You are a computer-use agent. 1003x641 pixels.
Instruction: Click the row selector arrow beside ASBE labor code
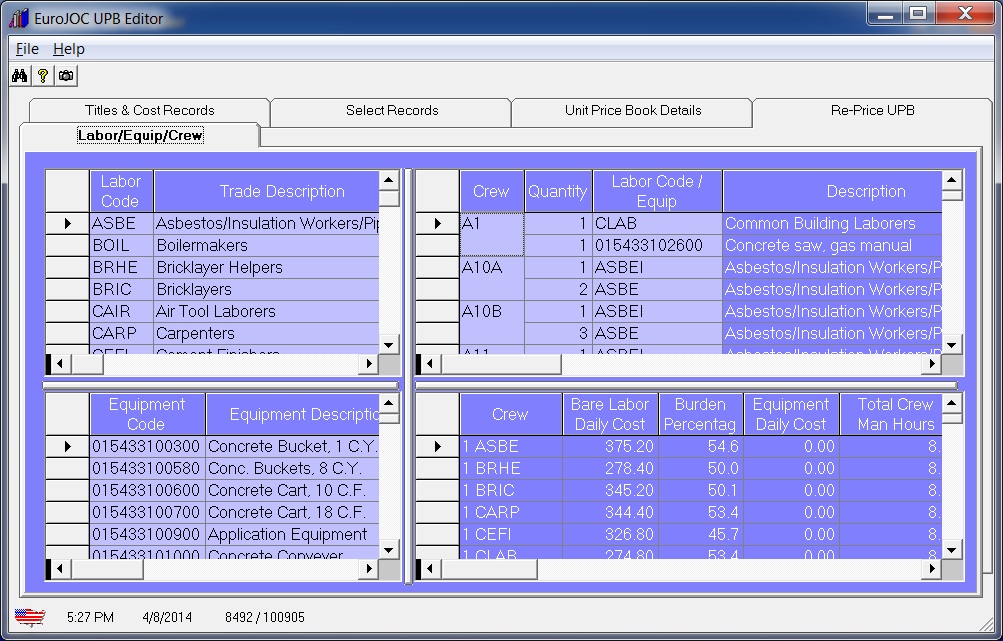tap(67, 224)
